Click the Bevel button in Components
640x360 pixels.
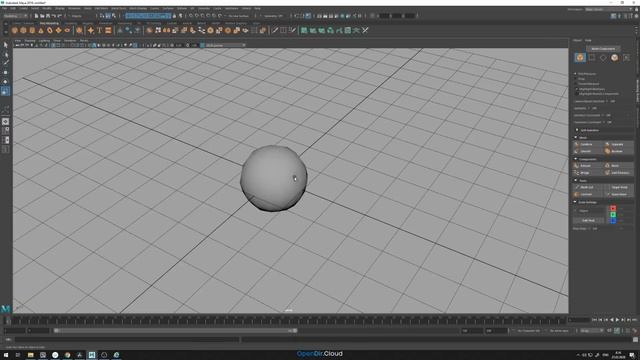pos(619,166)
